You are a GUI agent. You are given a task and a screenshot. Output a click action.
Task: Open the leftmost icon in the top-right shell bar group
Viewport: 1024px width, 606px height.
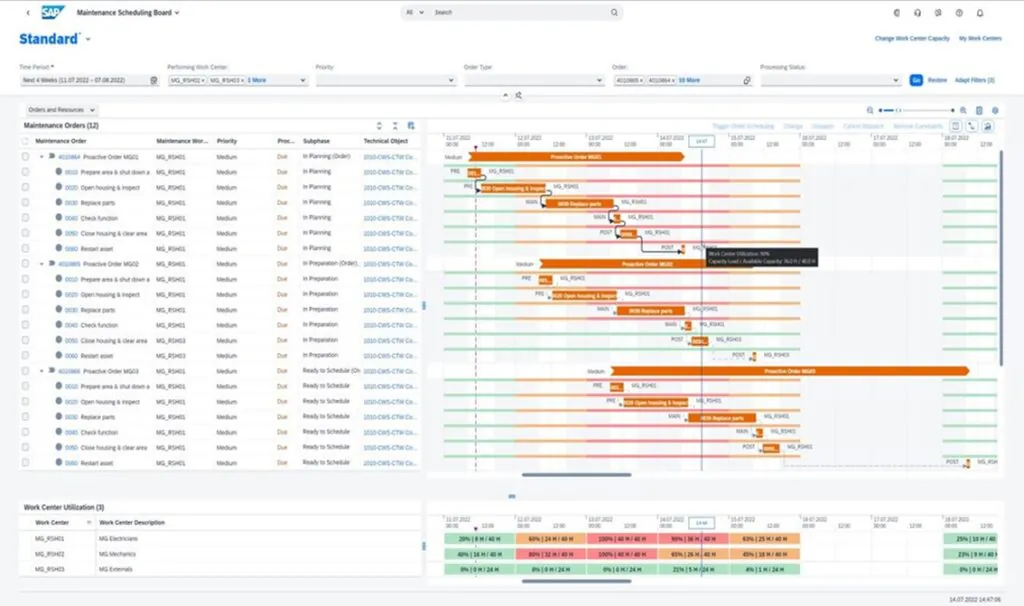(897, 12)
